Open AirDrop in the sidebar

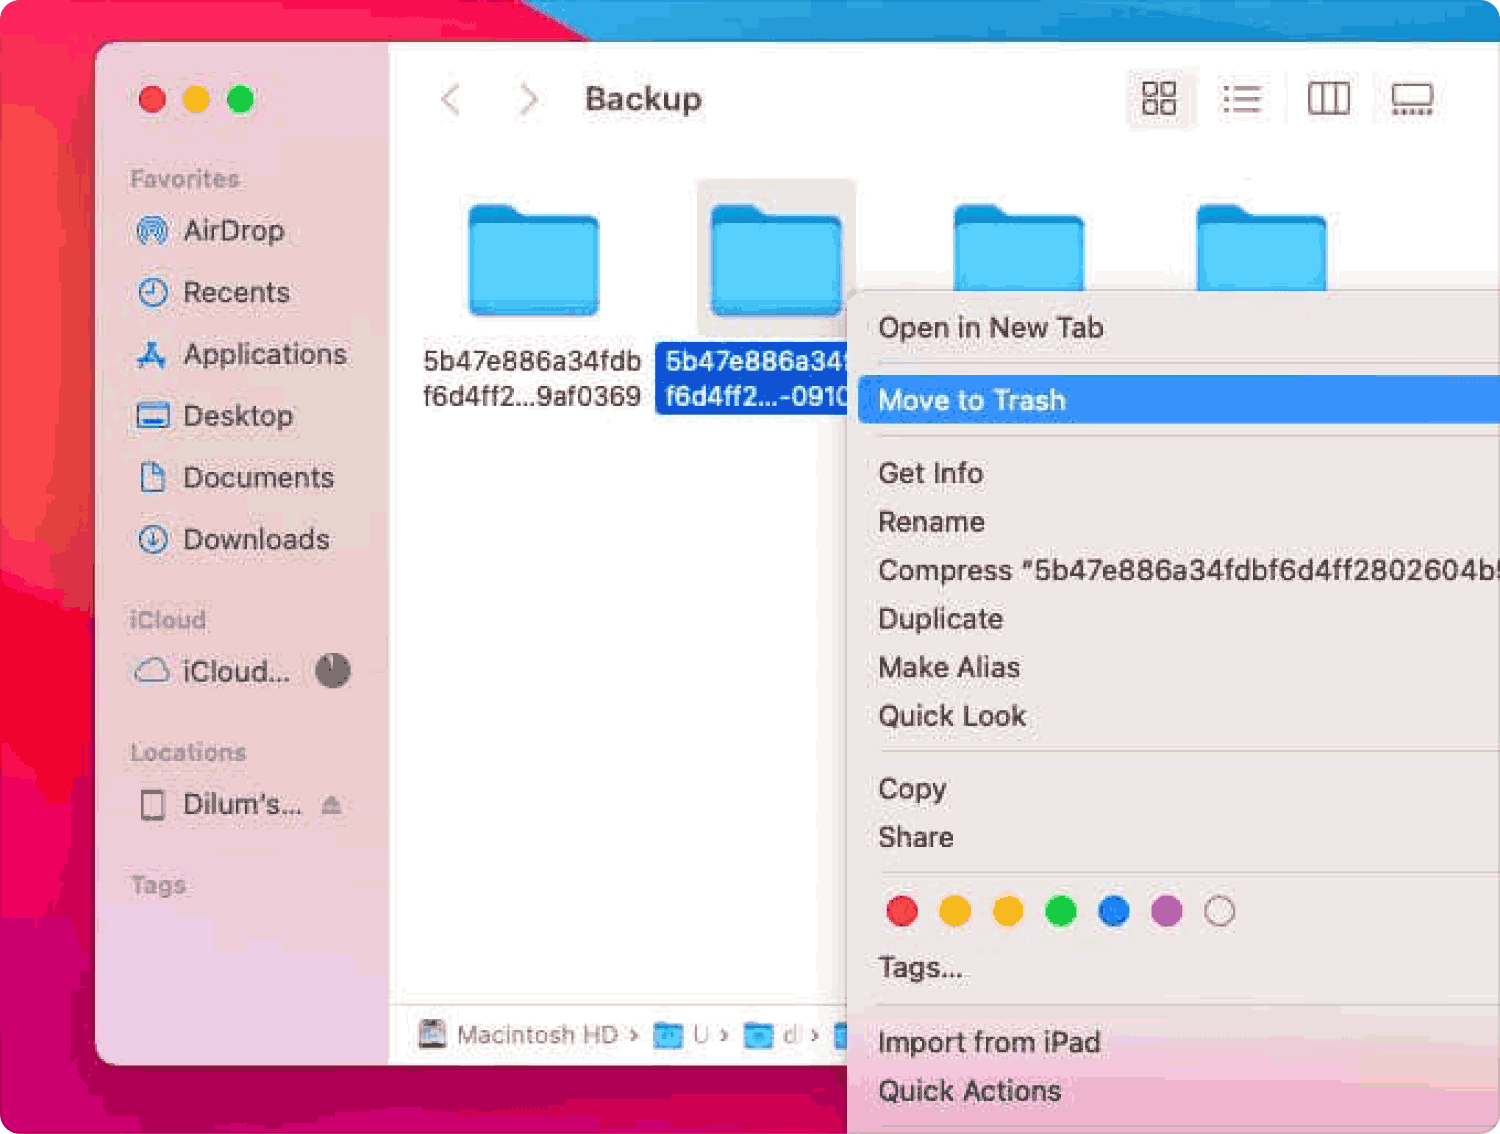(233, 231)
